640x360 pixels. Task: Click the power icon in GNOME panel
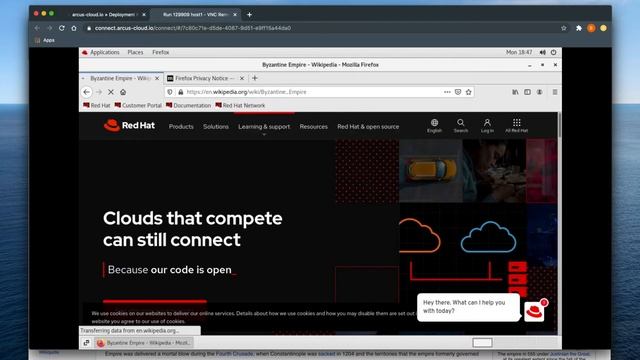(x=553, y=52)
